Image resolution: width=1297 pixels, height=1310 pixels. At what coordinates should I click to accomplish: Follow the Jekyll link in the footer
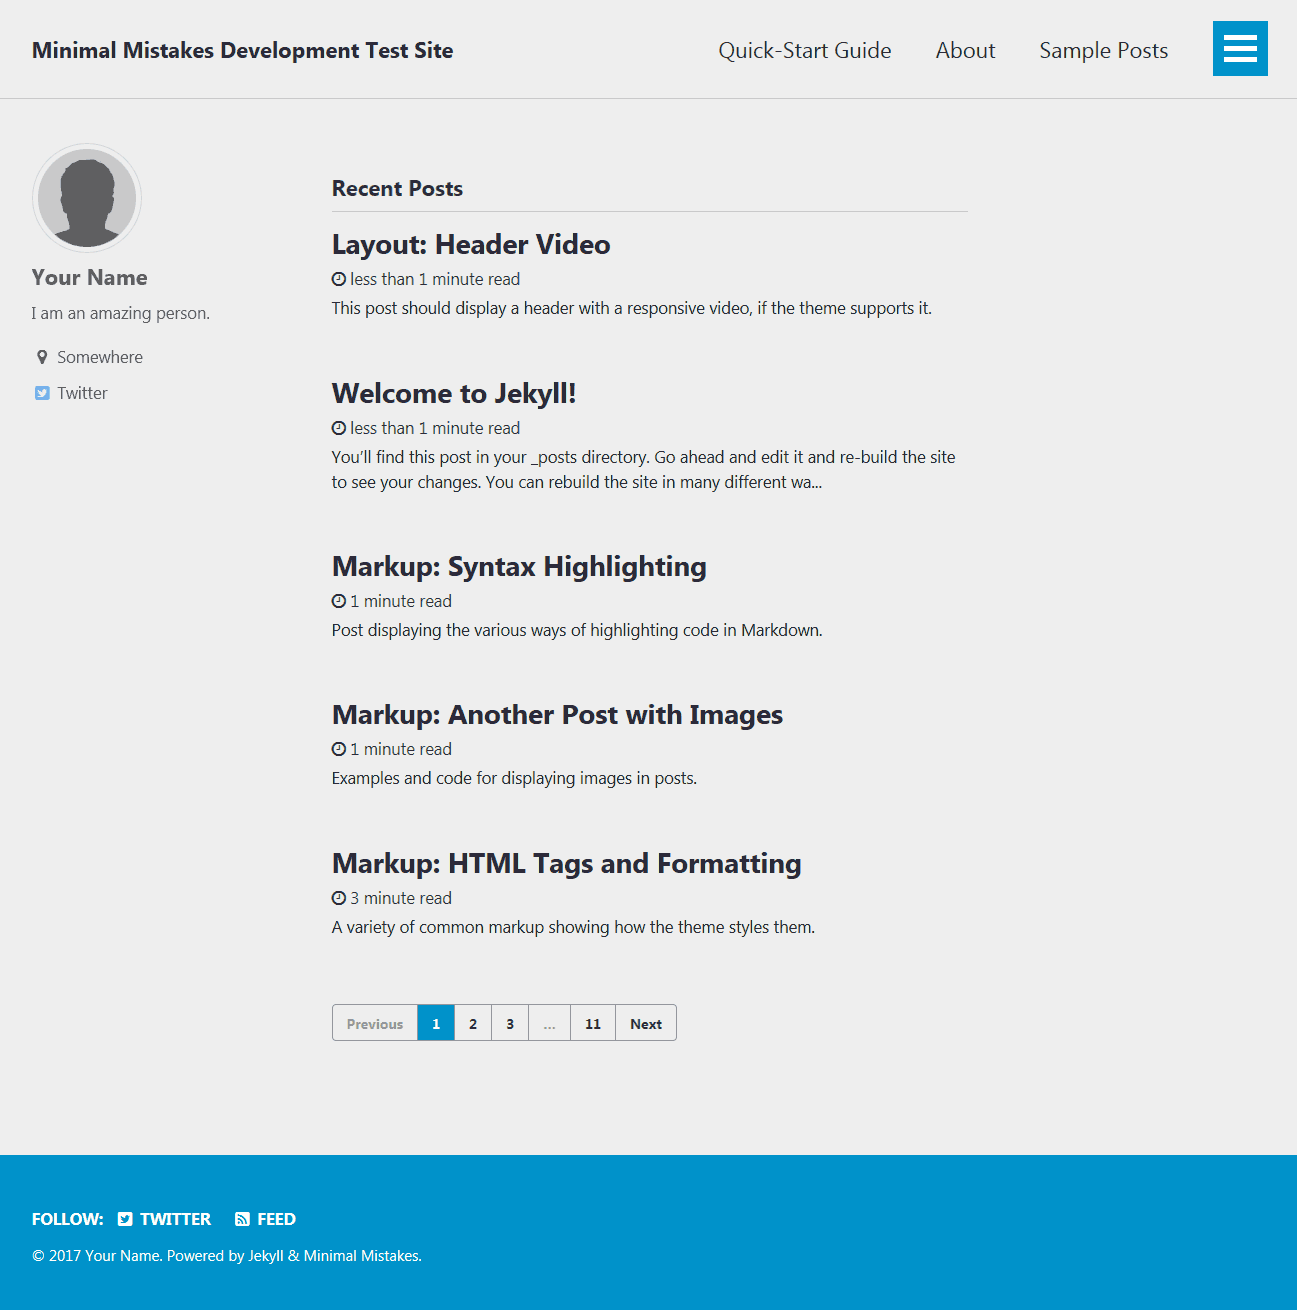[265, 1256]
